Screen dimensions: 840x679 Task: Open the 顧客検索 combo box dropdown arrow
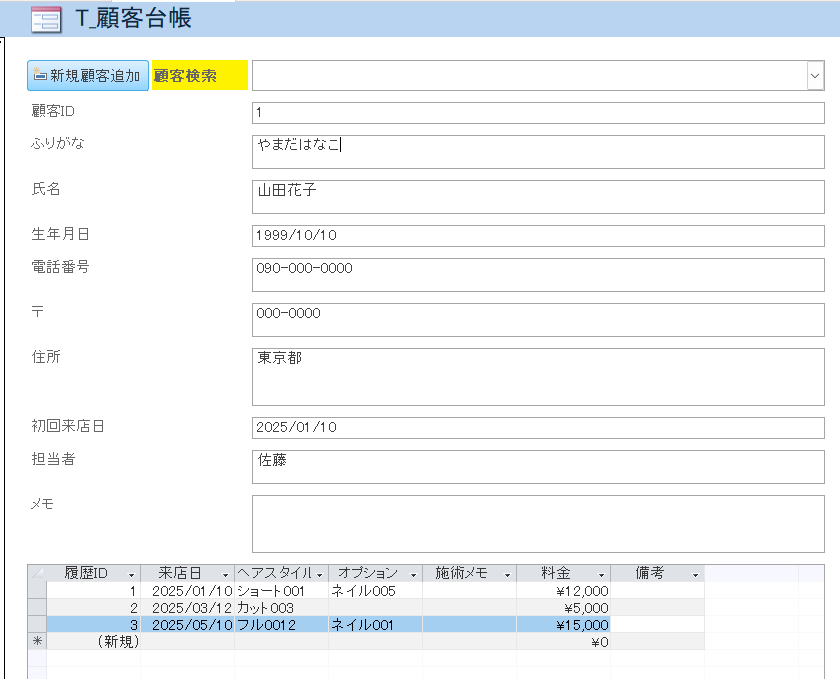pyautogui.click(x=814, y=76)
